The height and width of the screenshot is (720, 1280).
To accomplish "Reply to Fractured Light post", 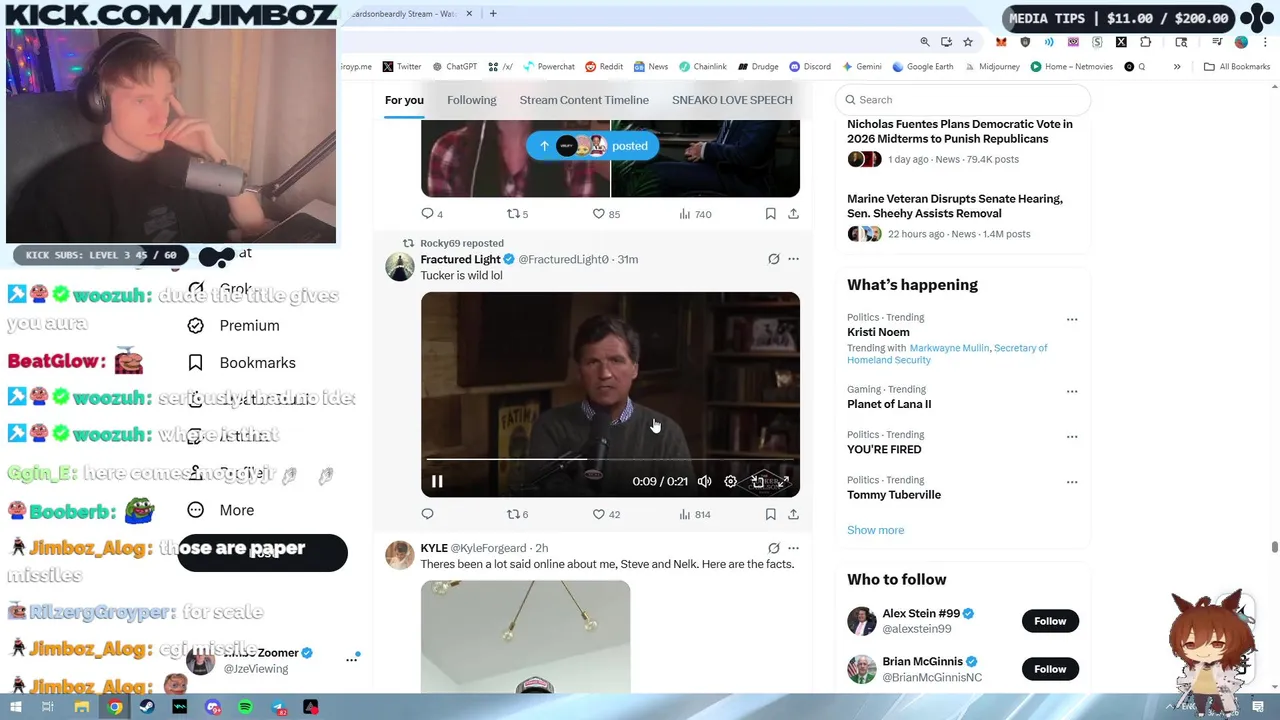I will 427,514.
